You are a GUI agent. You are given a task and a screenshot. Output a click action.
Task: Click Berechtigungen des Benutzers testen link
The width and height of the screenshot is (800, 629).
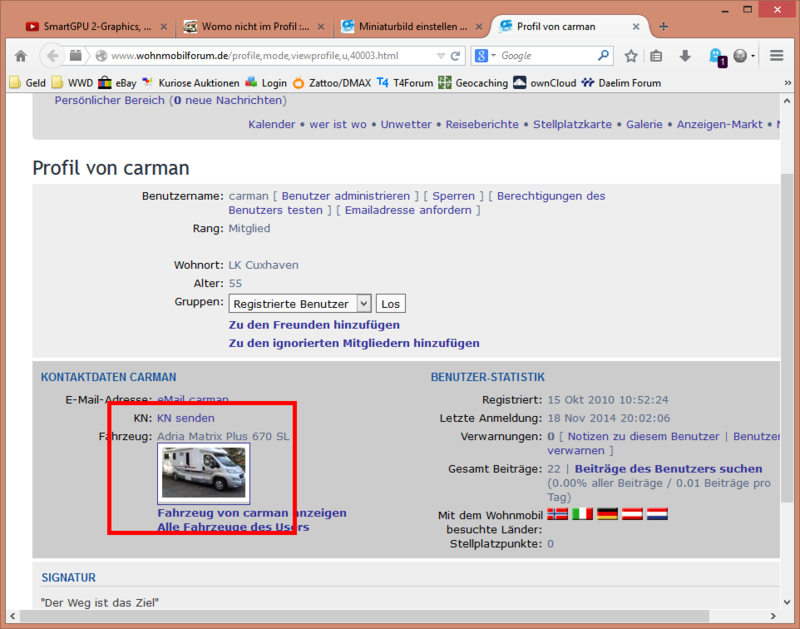[417, 203]
